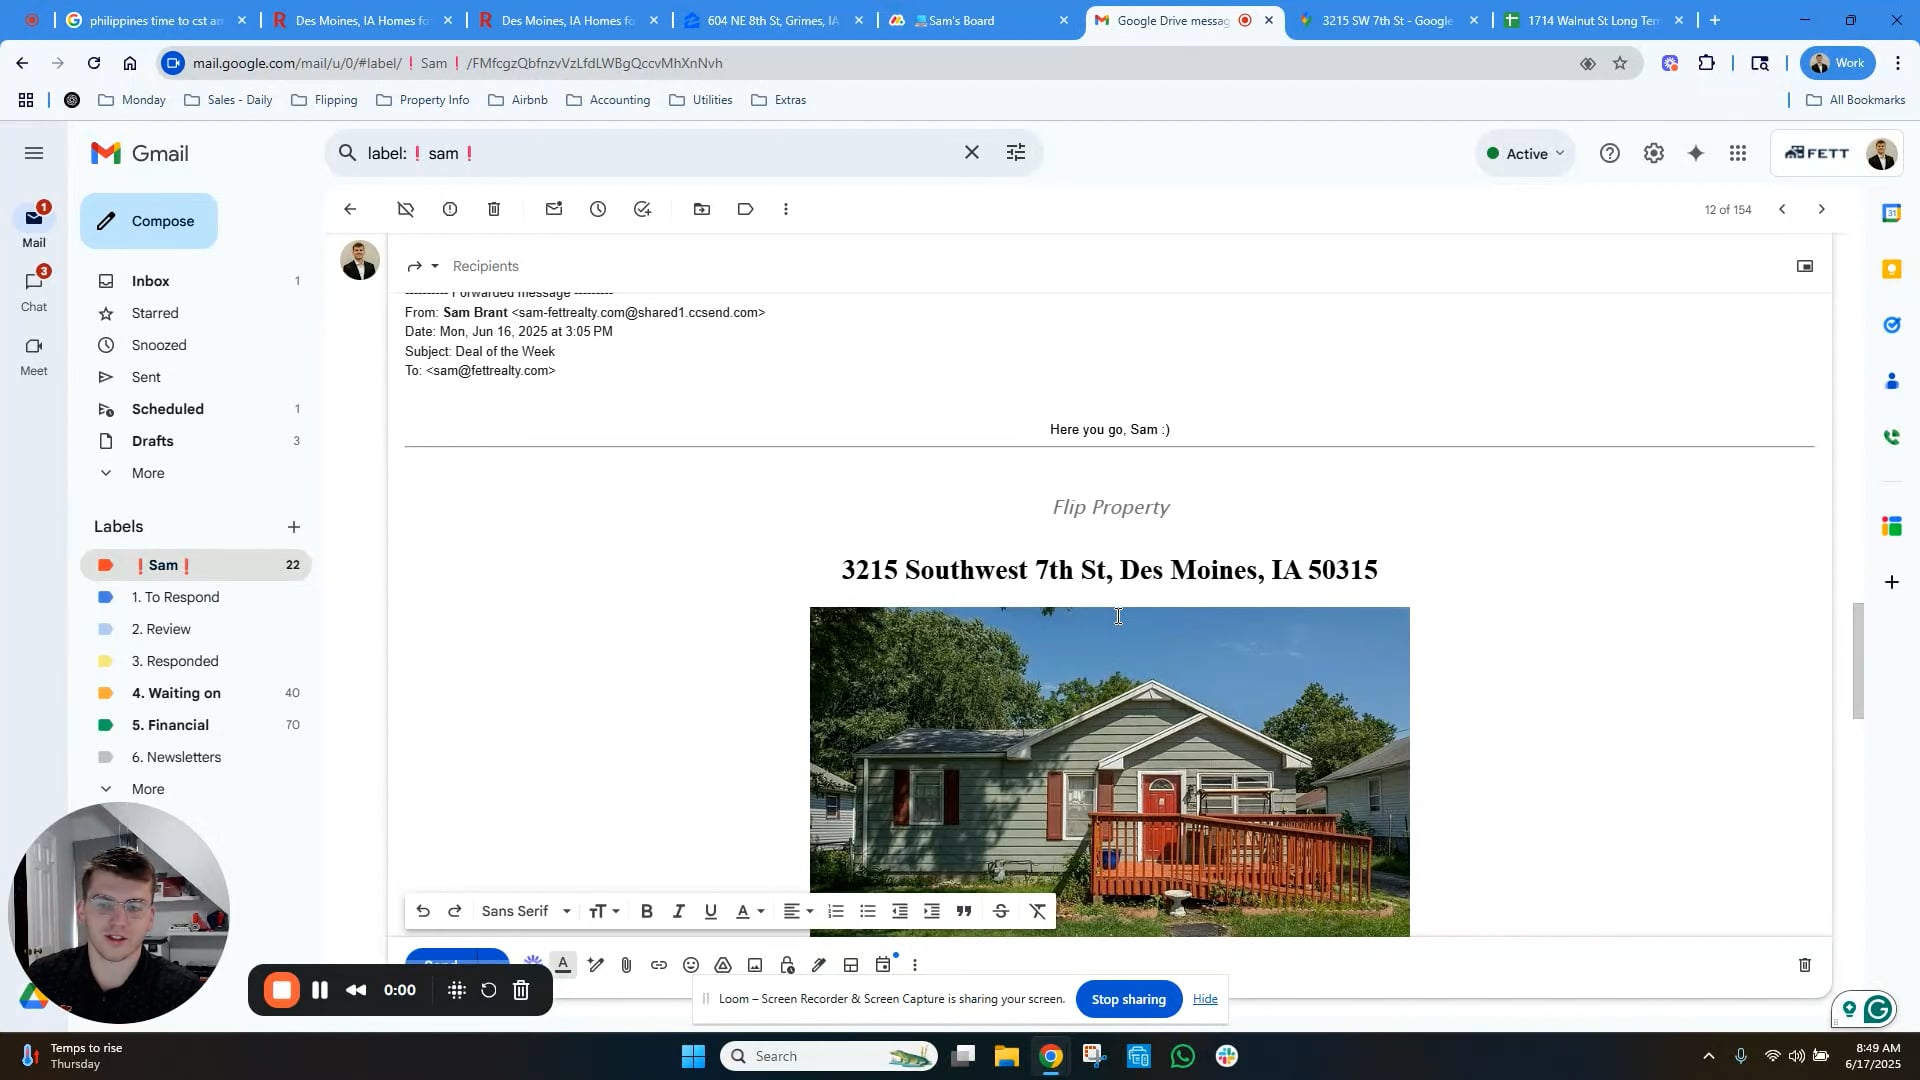
Task: Click the trash delete email icon
Action: 494,209
